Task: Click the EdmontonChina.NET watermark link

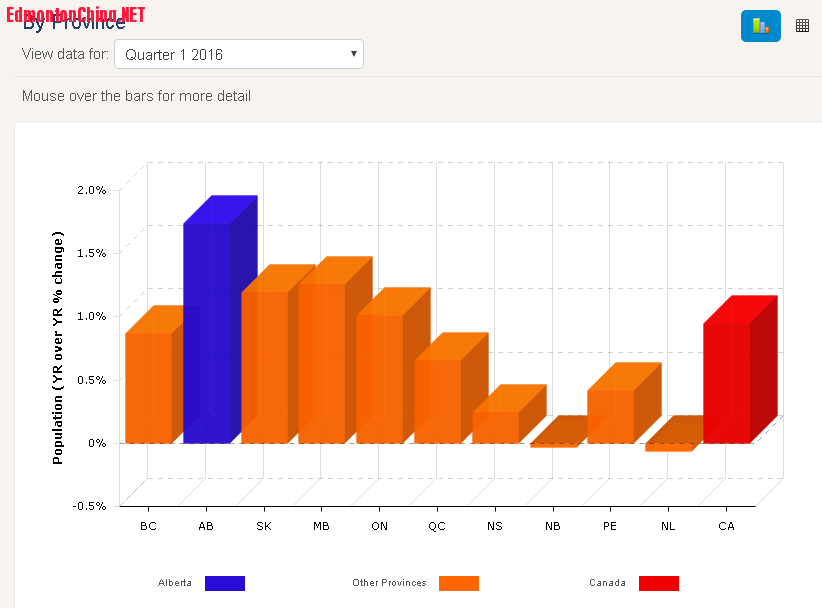Action: pos(76,14)
